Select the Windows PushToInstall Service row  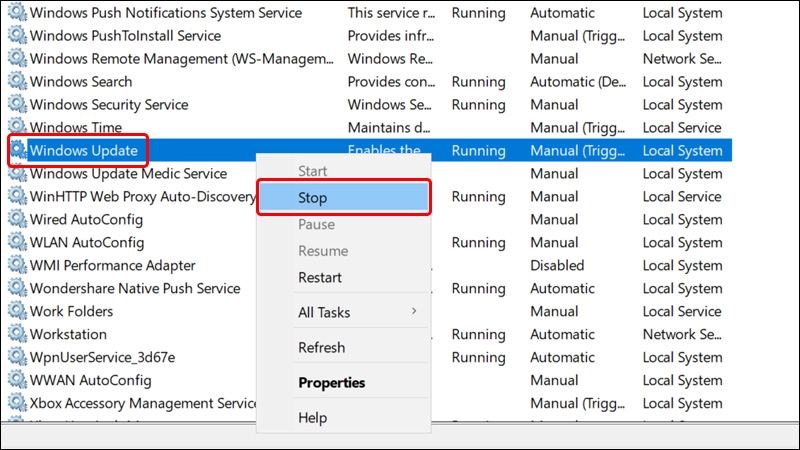pos(126,36)
